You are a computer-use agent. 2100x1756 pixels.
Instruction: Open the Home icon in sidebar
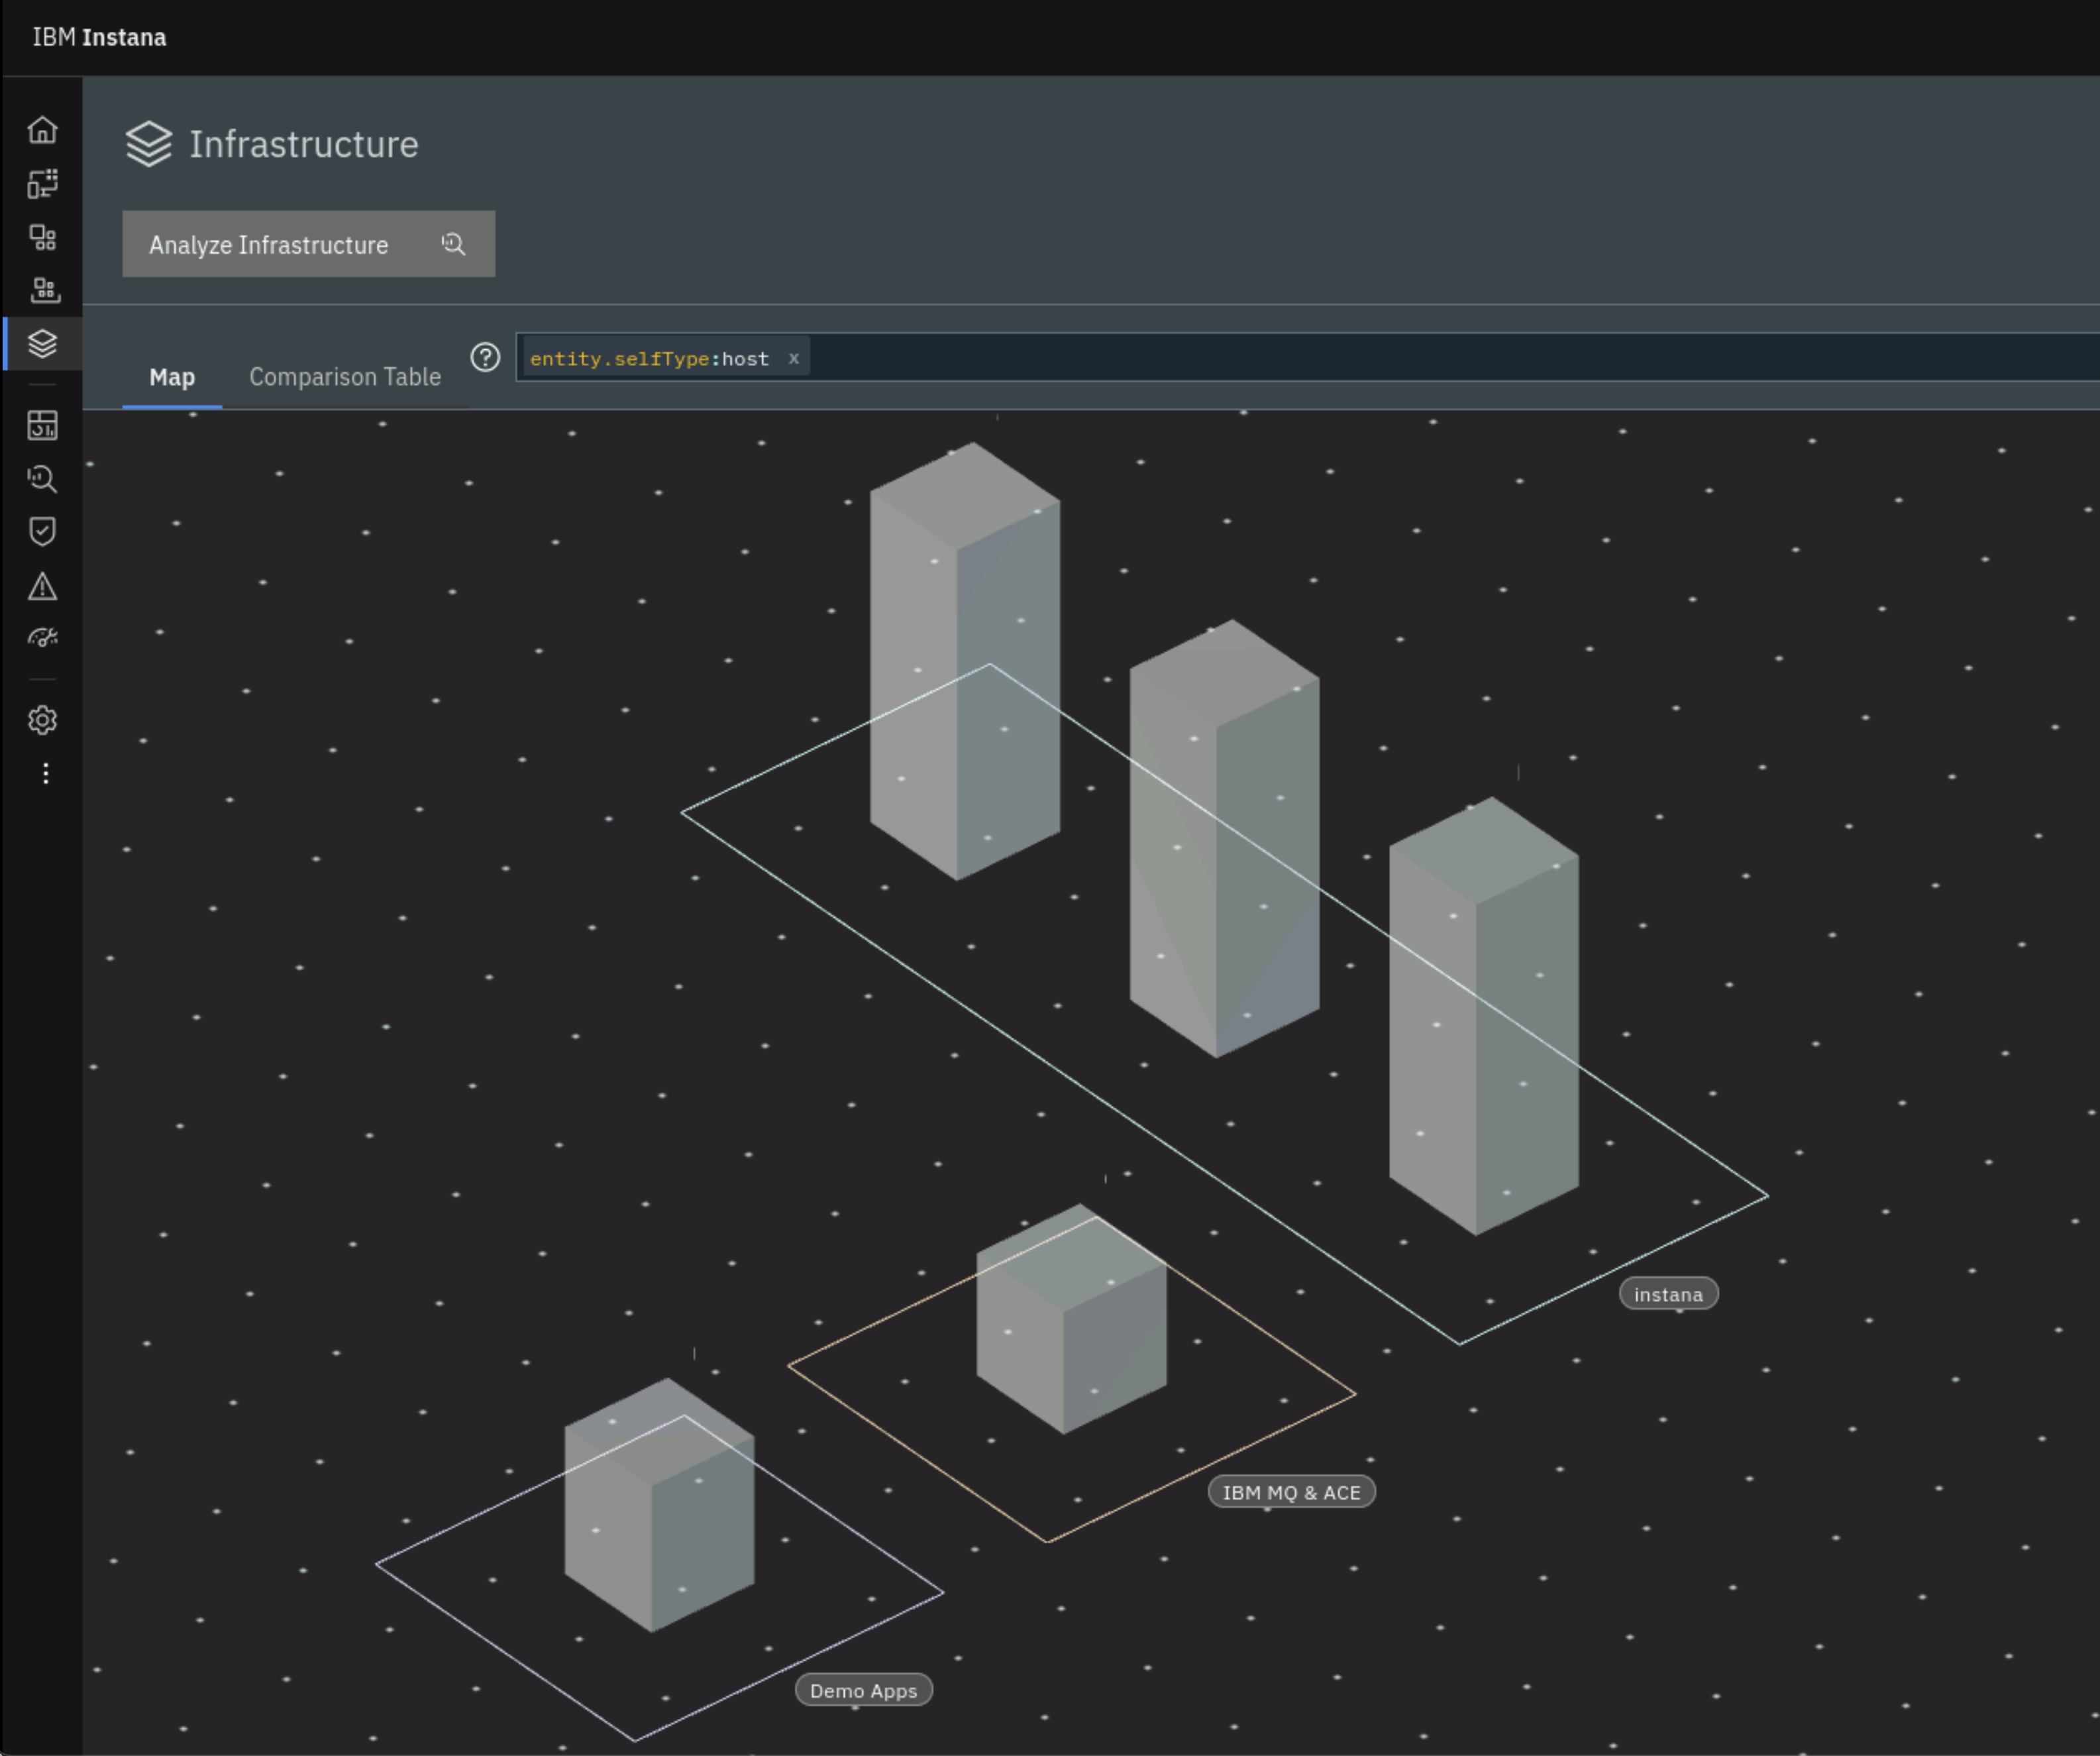[42, 130]
